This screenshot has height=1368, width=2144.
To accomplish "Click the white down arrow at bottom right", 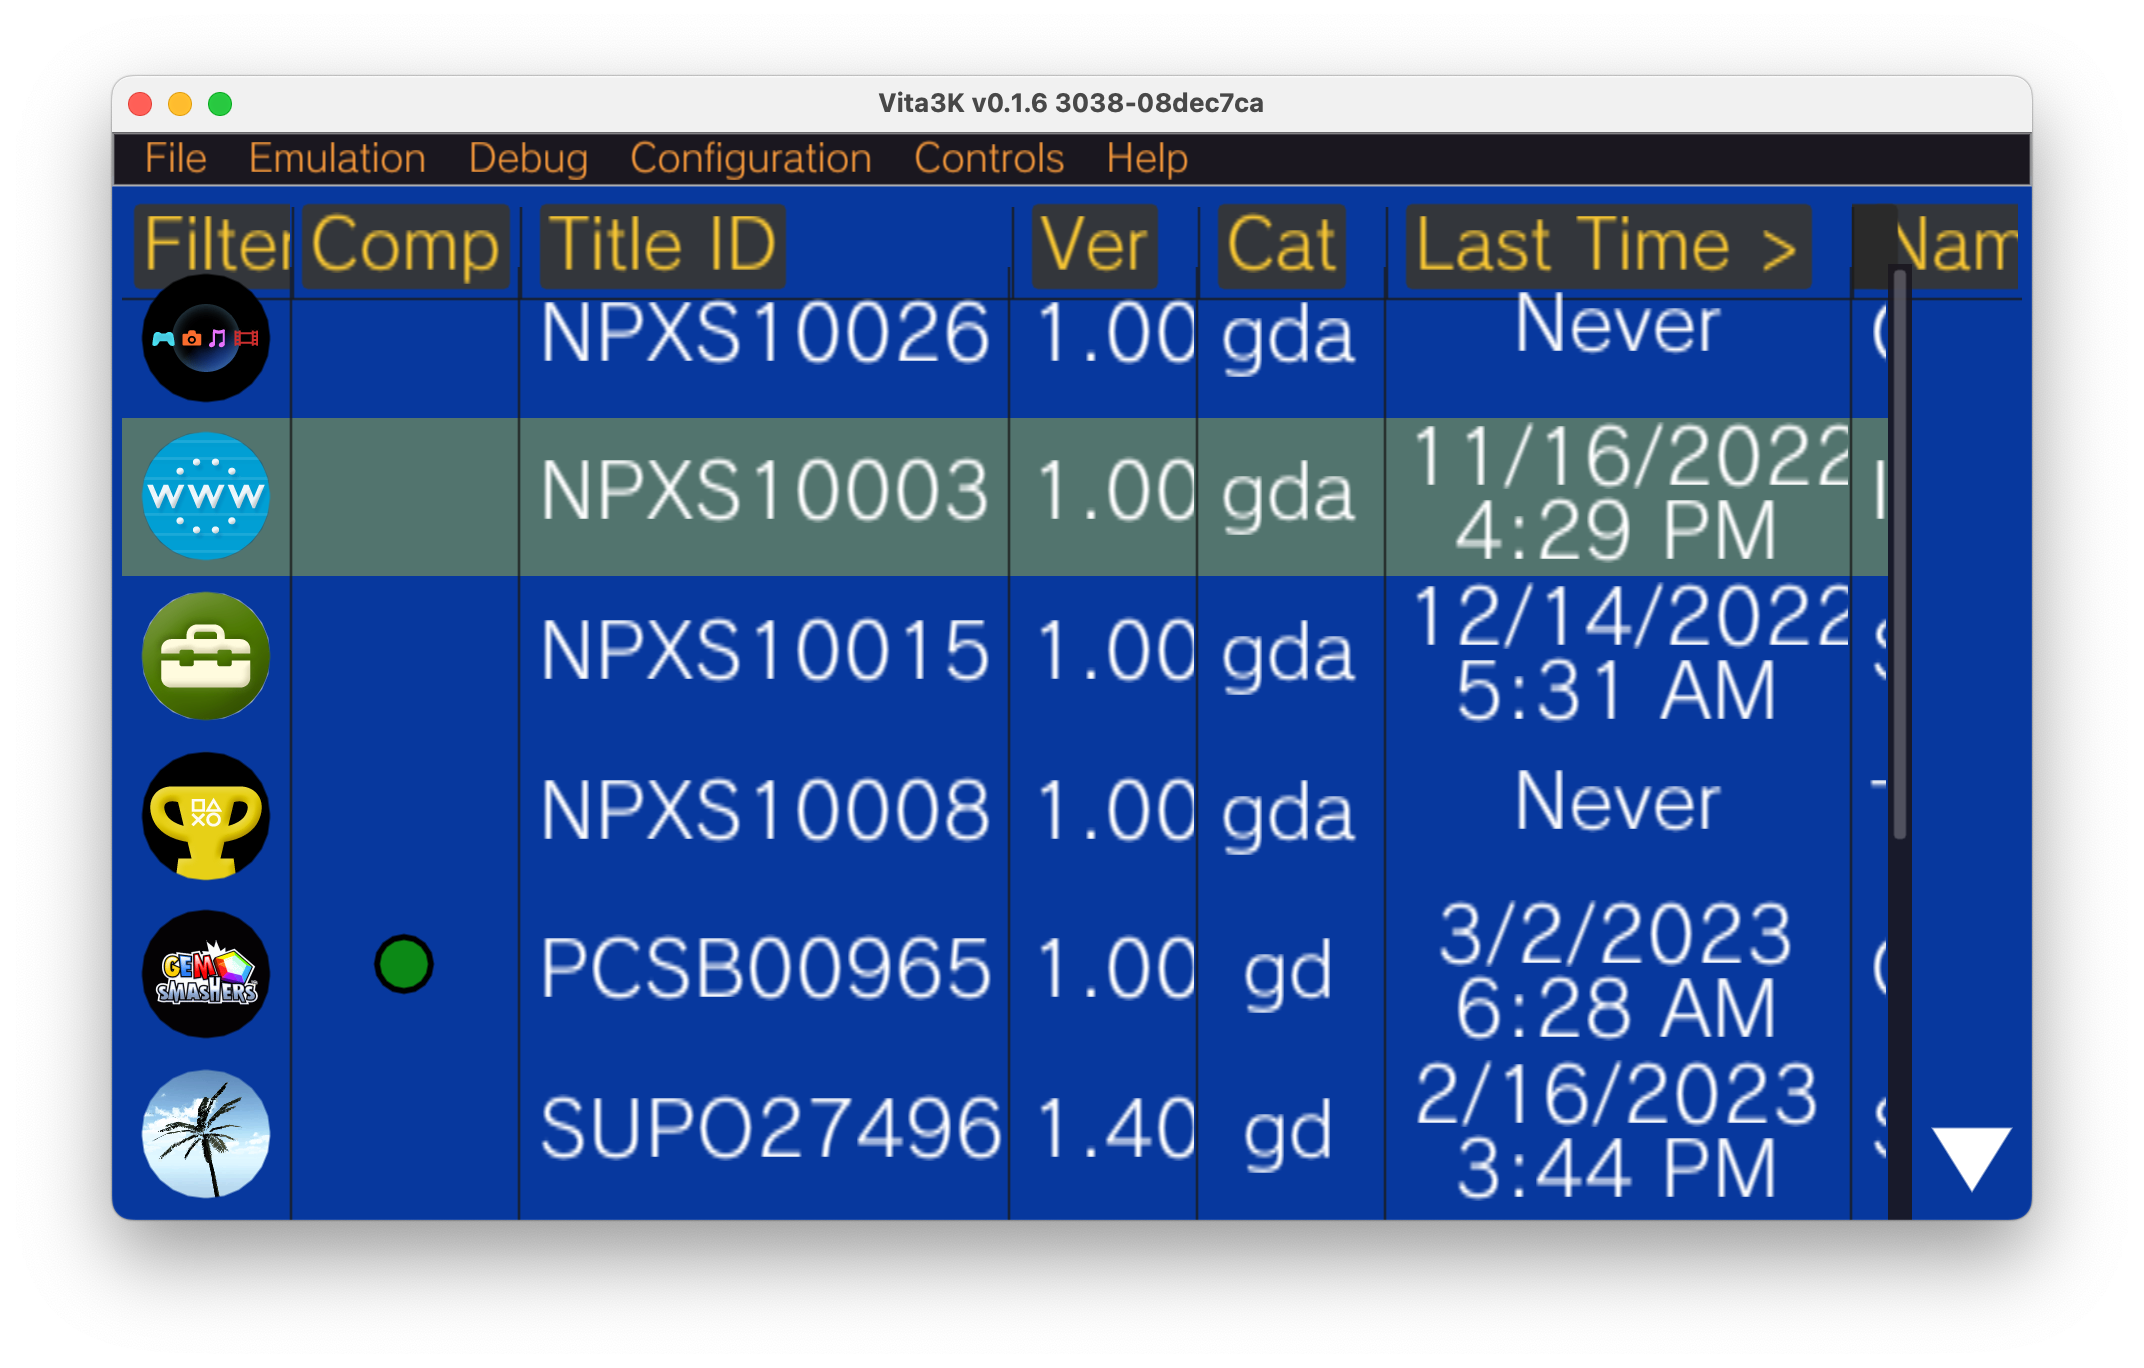I will 1971,1158.
